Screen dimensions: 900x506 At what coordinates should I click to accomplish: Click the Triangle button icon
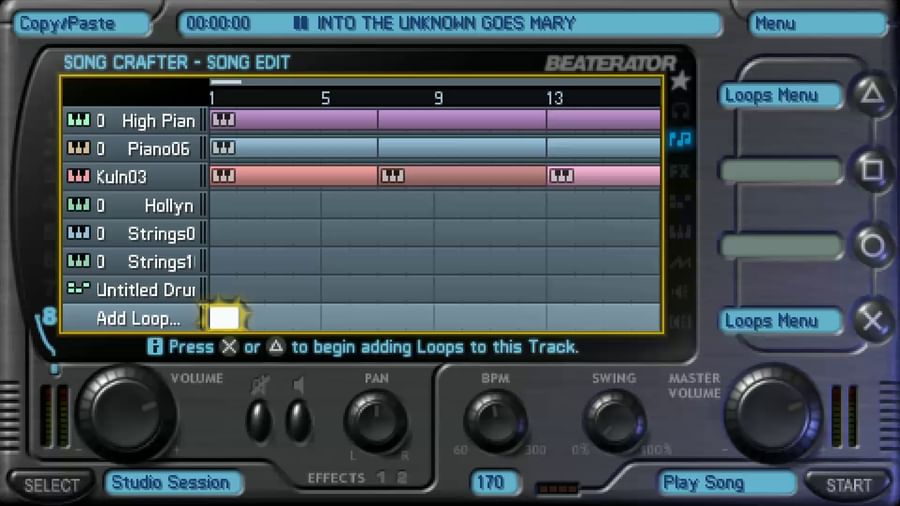pyautogui.click(x=872, y=94)
